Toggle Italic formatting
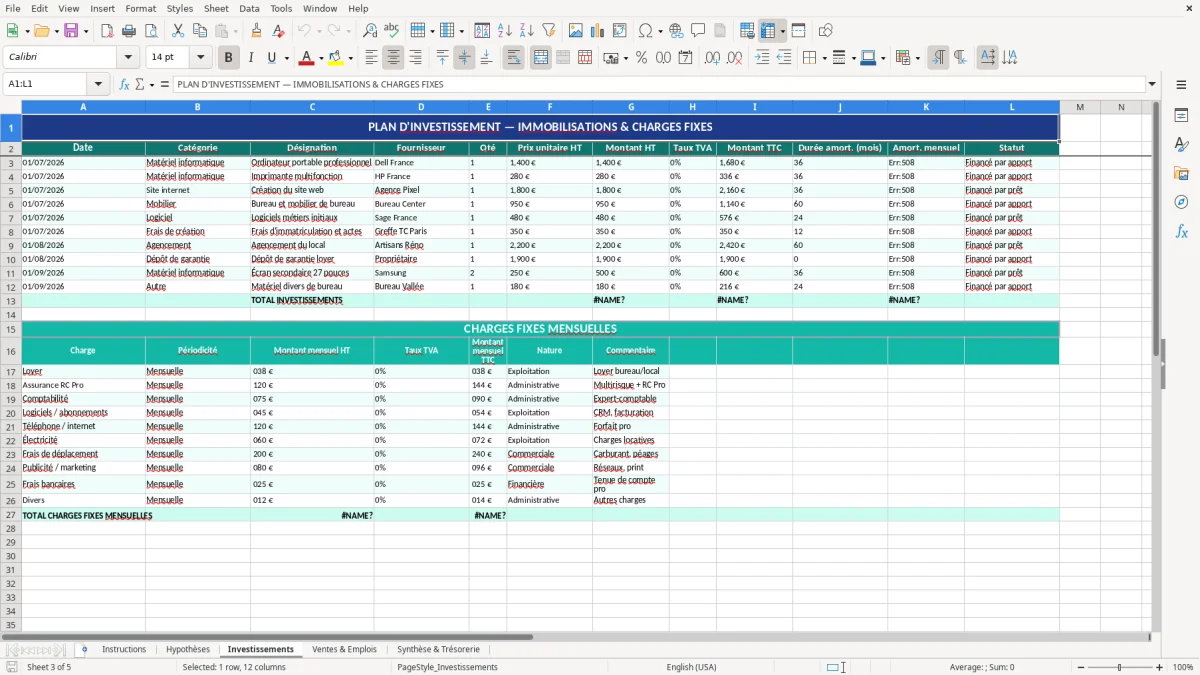 (250, 58)
